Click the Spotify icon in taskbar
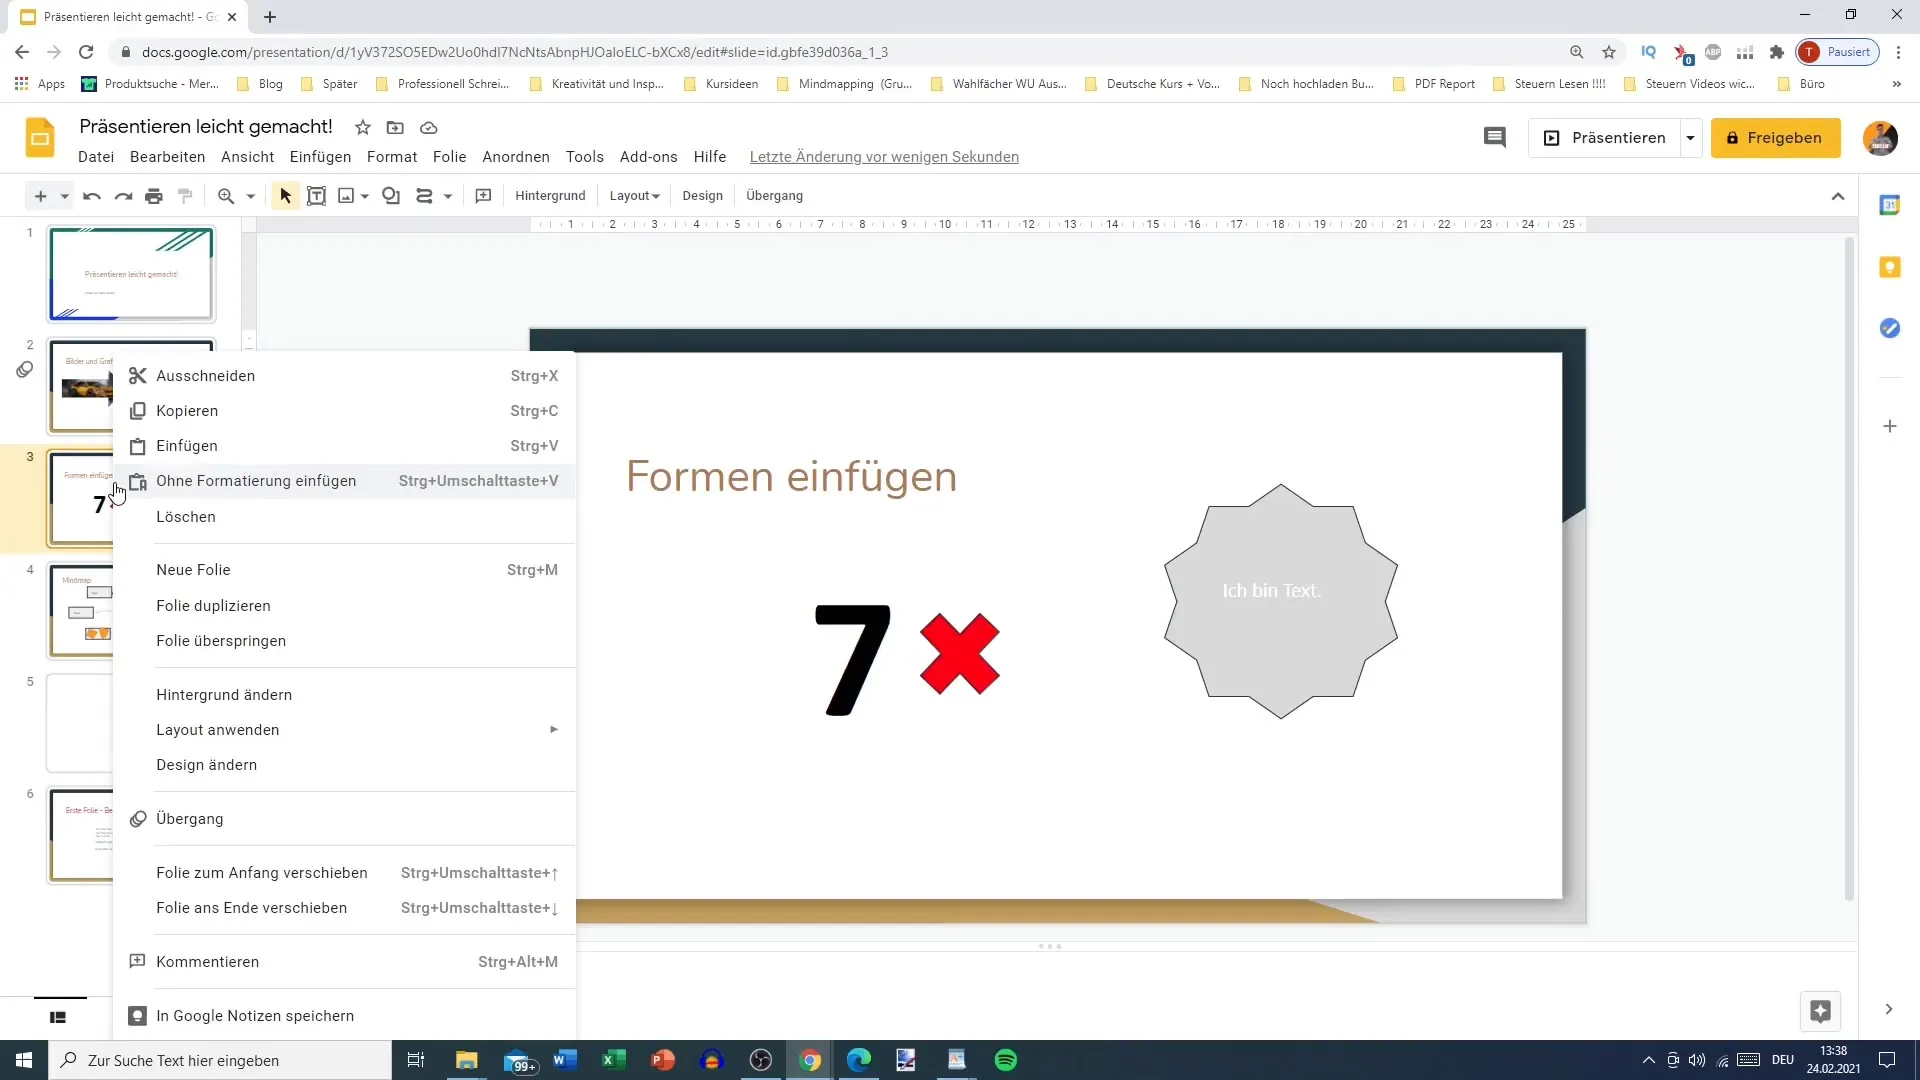 (1006, 1059)
